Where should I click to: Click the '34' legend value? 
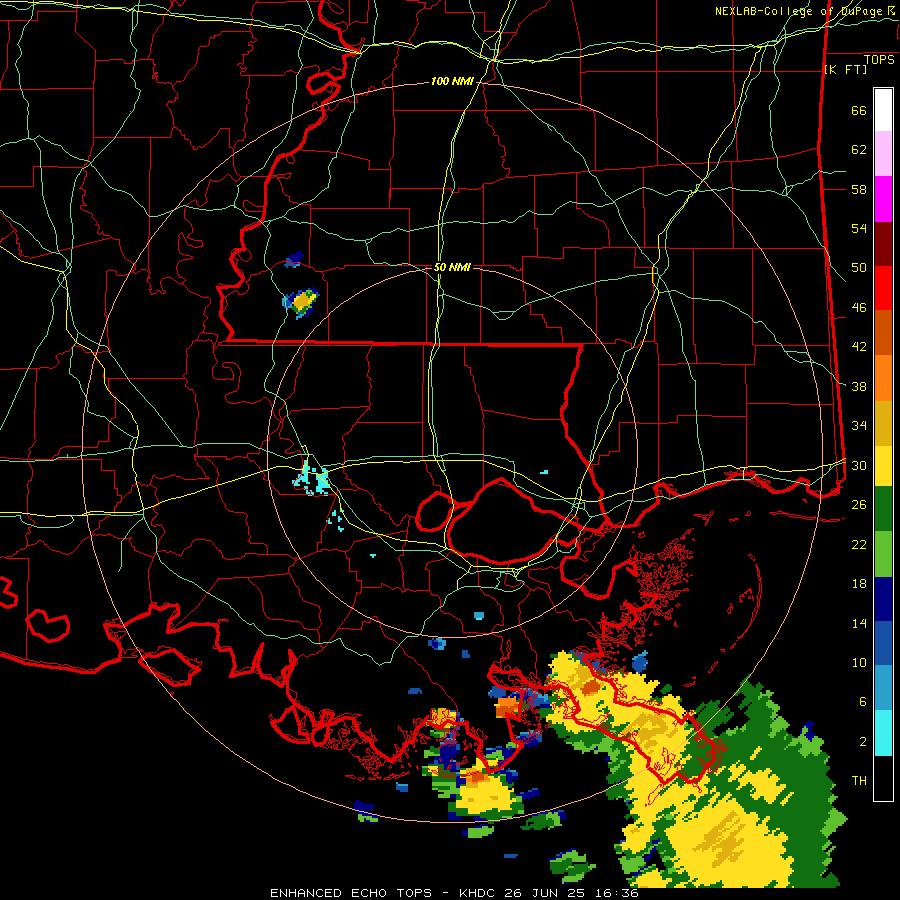coord(859,426)
